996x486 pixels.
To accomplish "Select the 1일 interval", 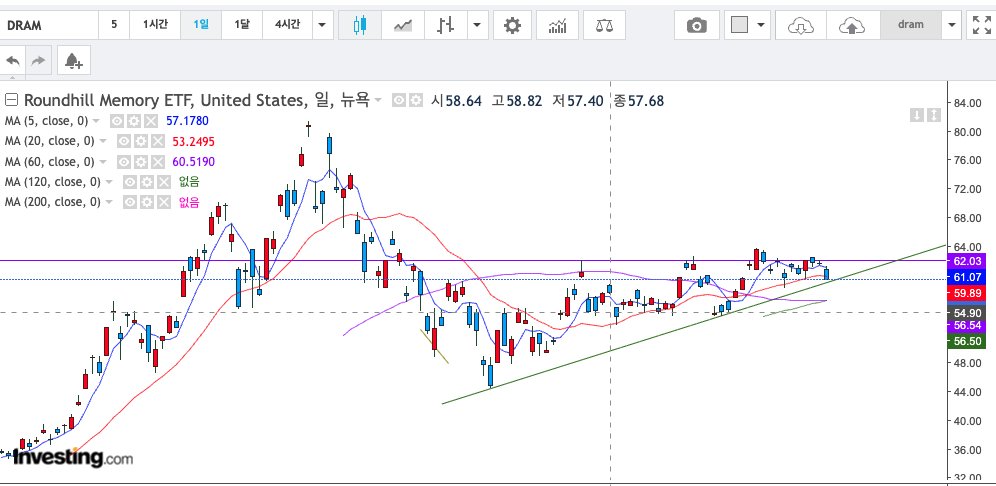I will click(201, 25).
